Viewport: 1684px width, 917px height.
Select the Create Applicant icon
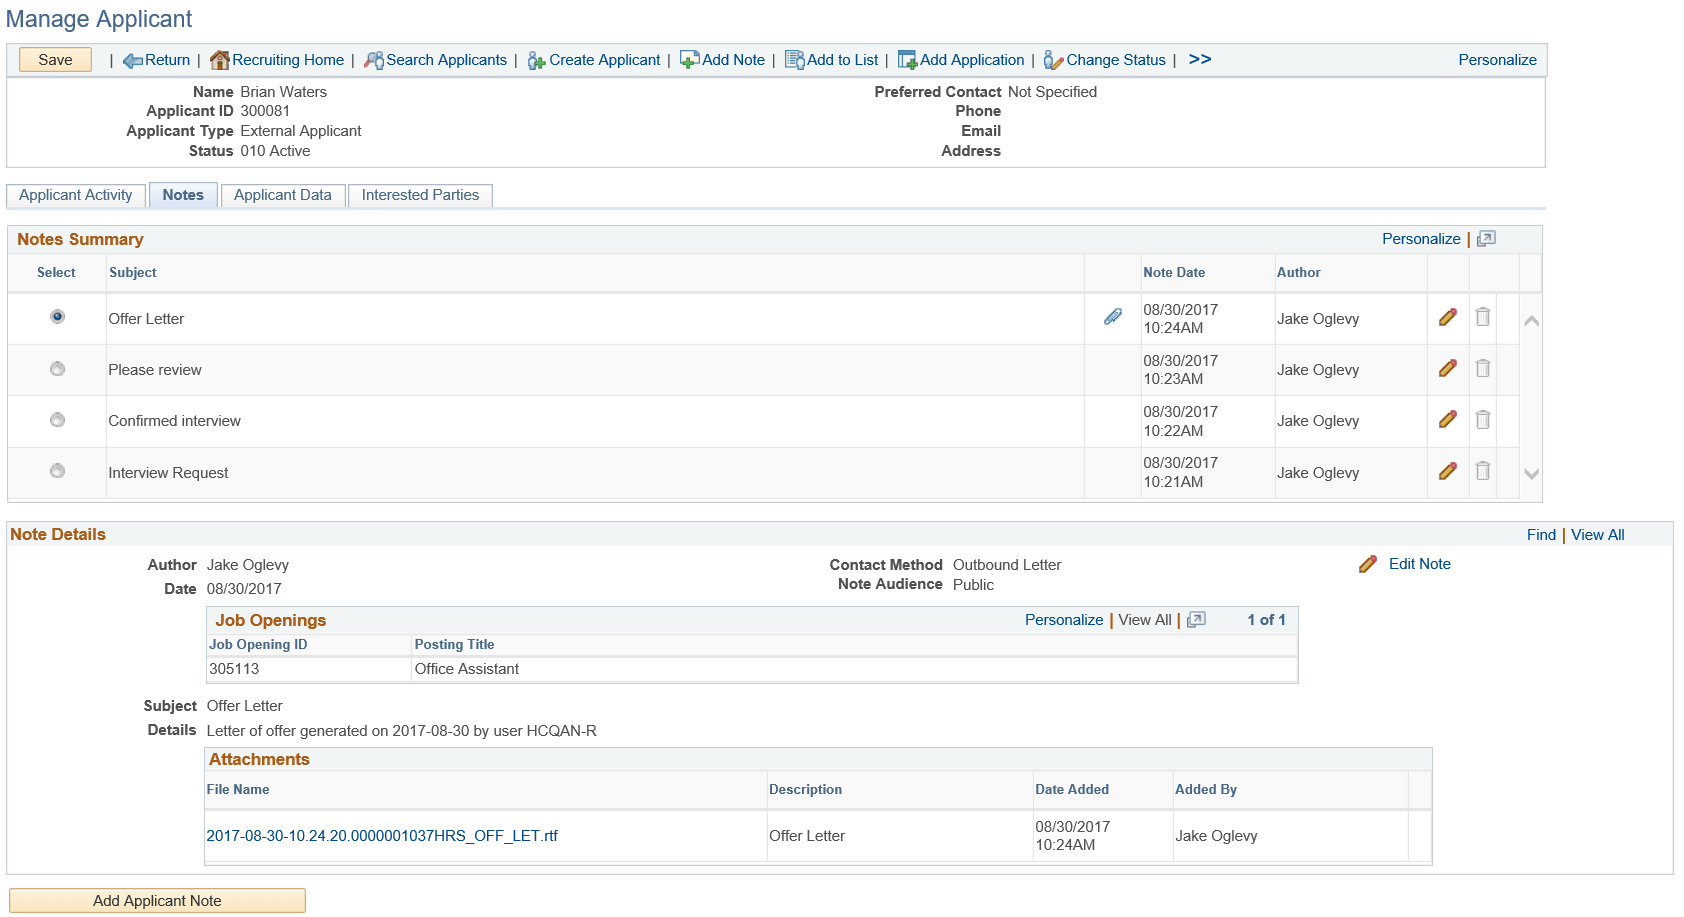click(537, 60)
